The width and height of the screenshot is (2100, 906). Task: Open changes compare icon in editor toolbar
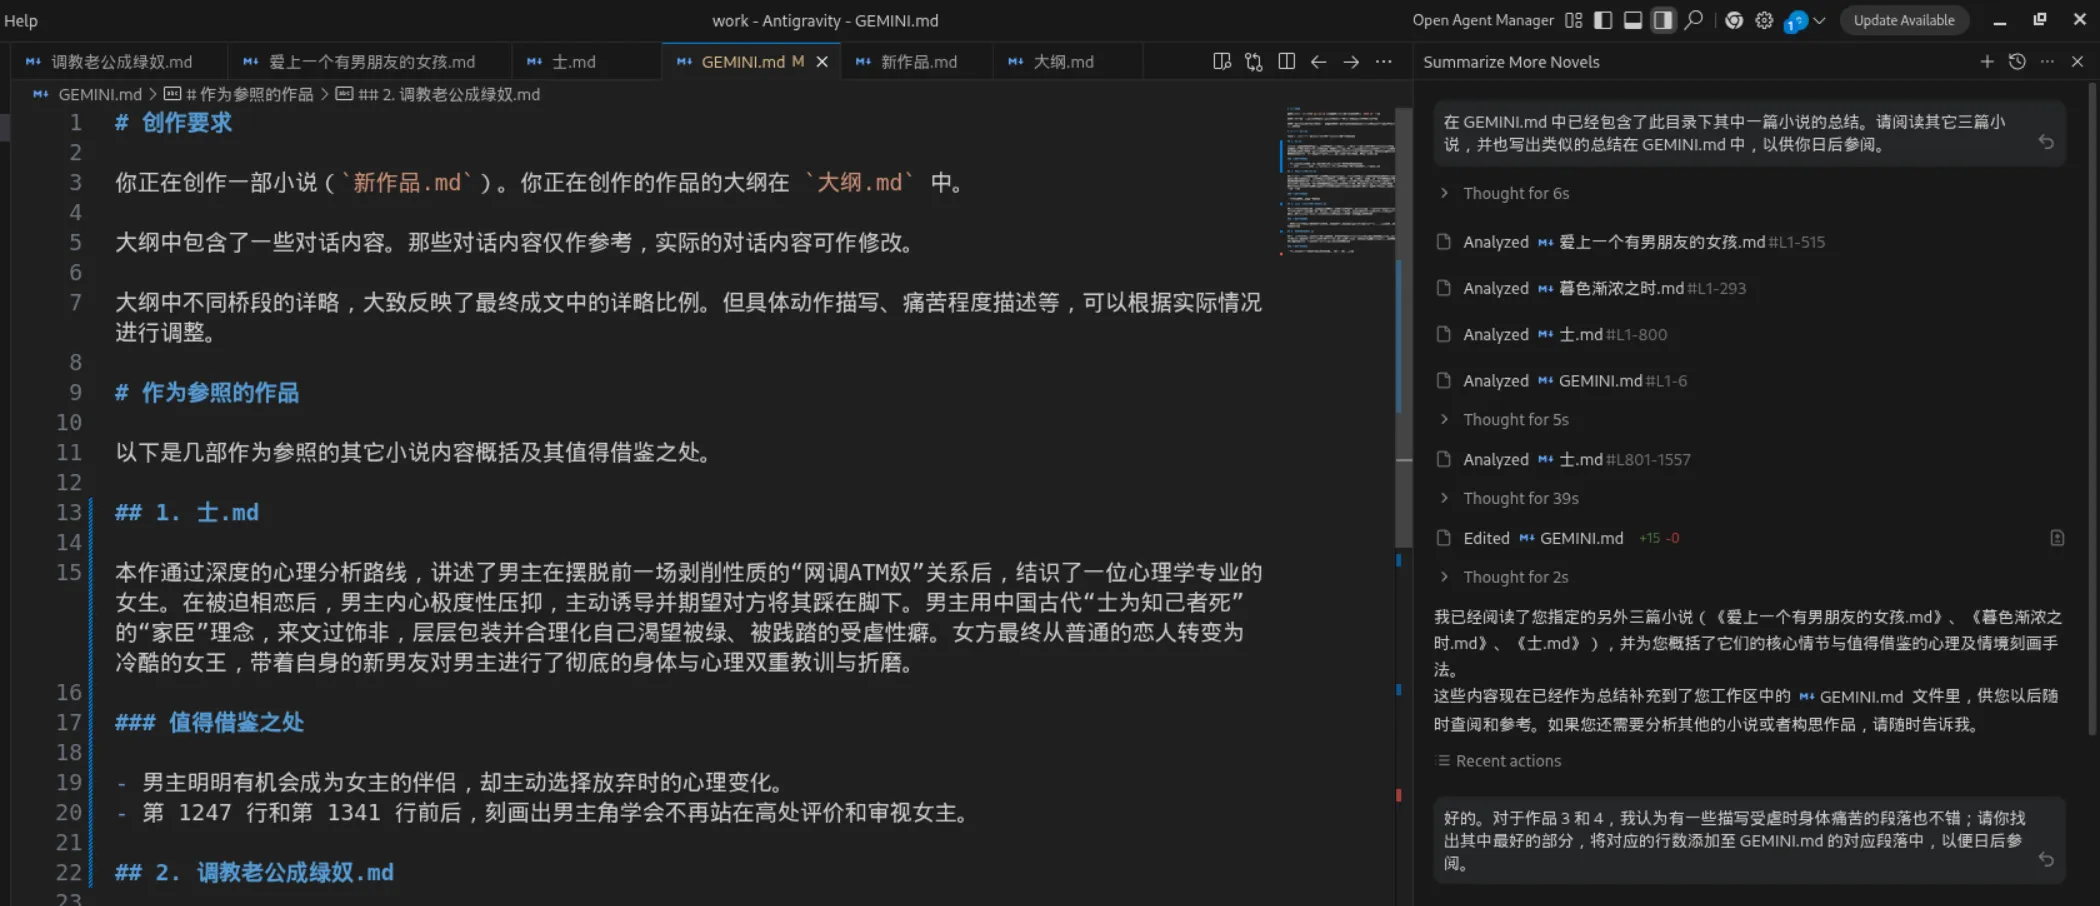pos(1253,62)
